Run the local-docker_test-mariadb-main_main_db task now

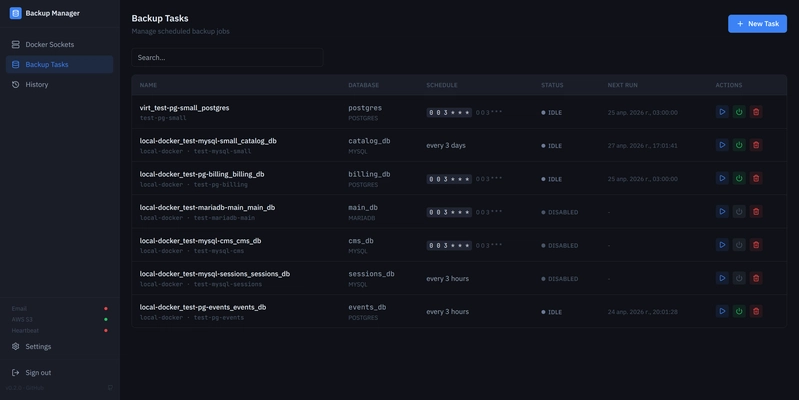click(722, 211)
